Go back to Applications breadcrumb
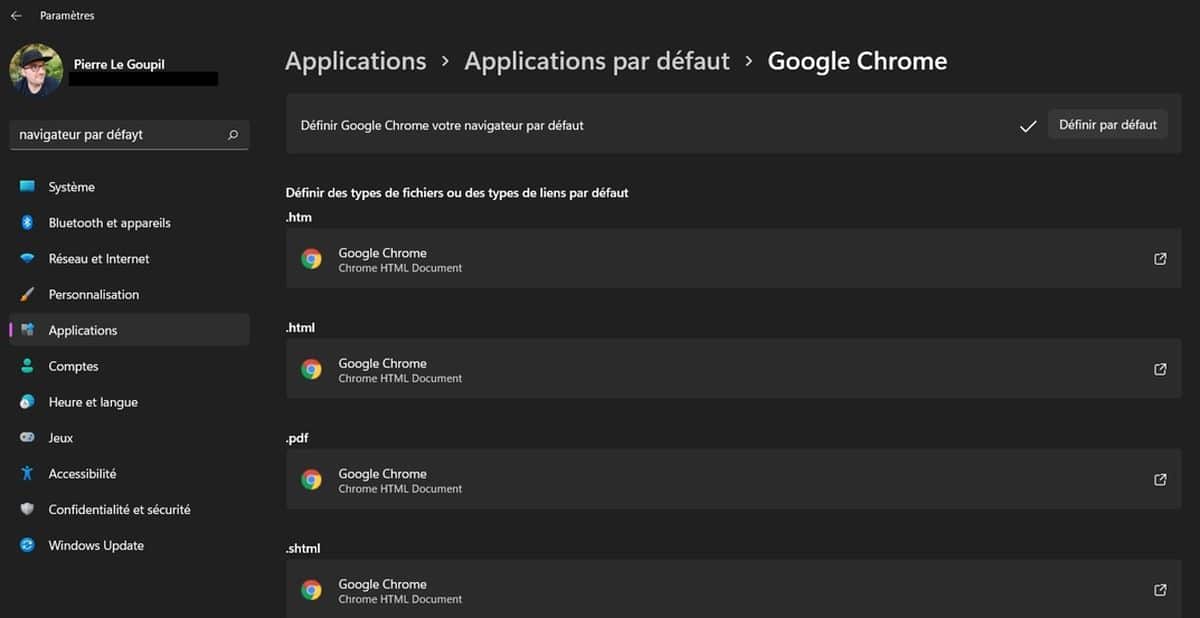This screenshot has width=1200, height=618. point(356,62)
